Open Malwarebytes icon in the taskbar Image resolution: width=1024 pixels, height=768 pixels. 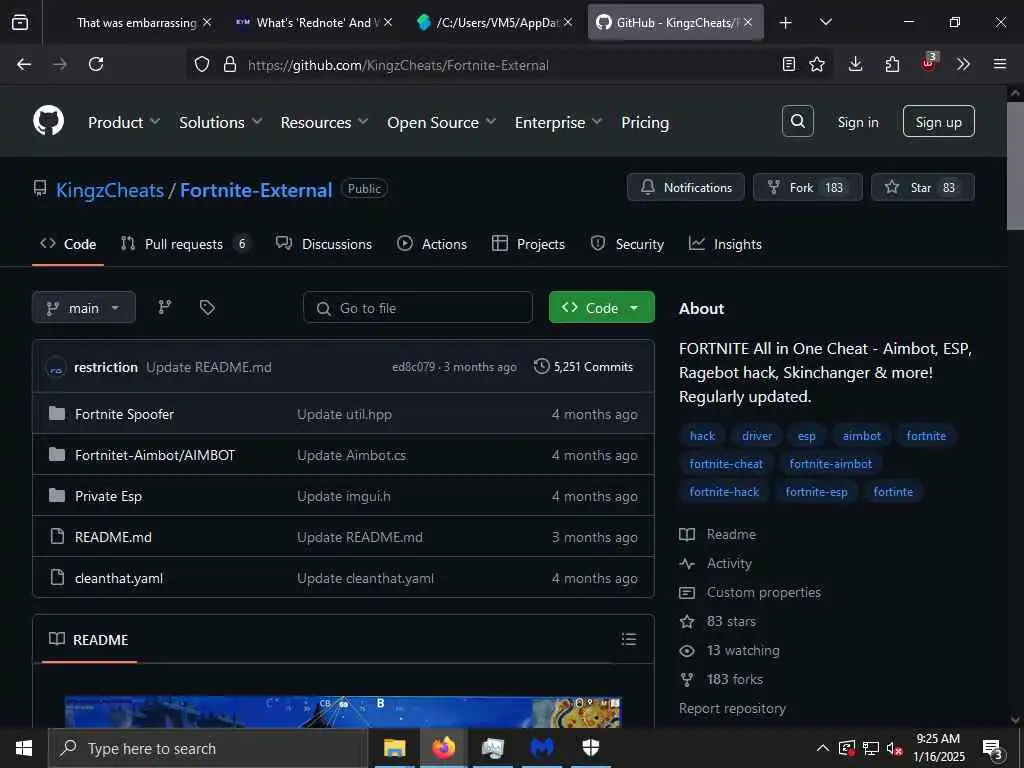tap(541, 748)
